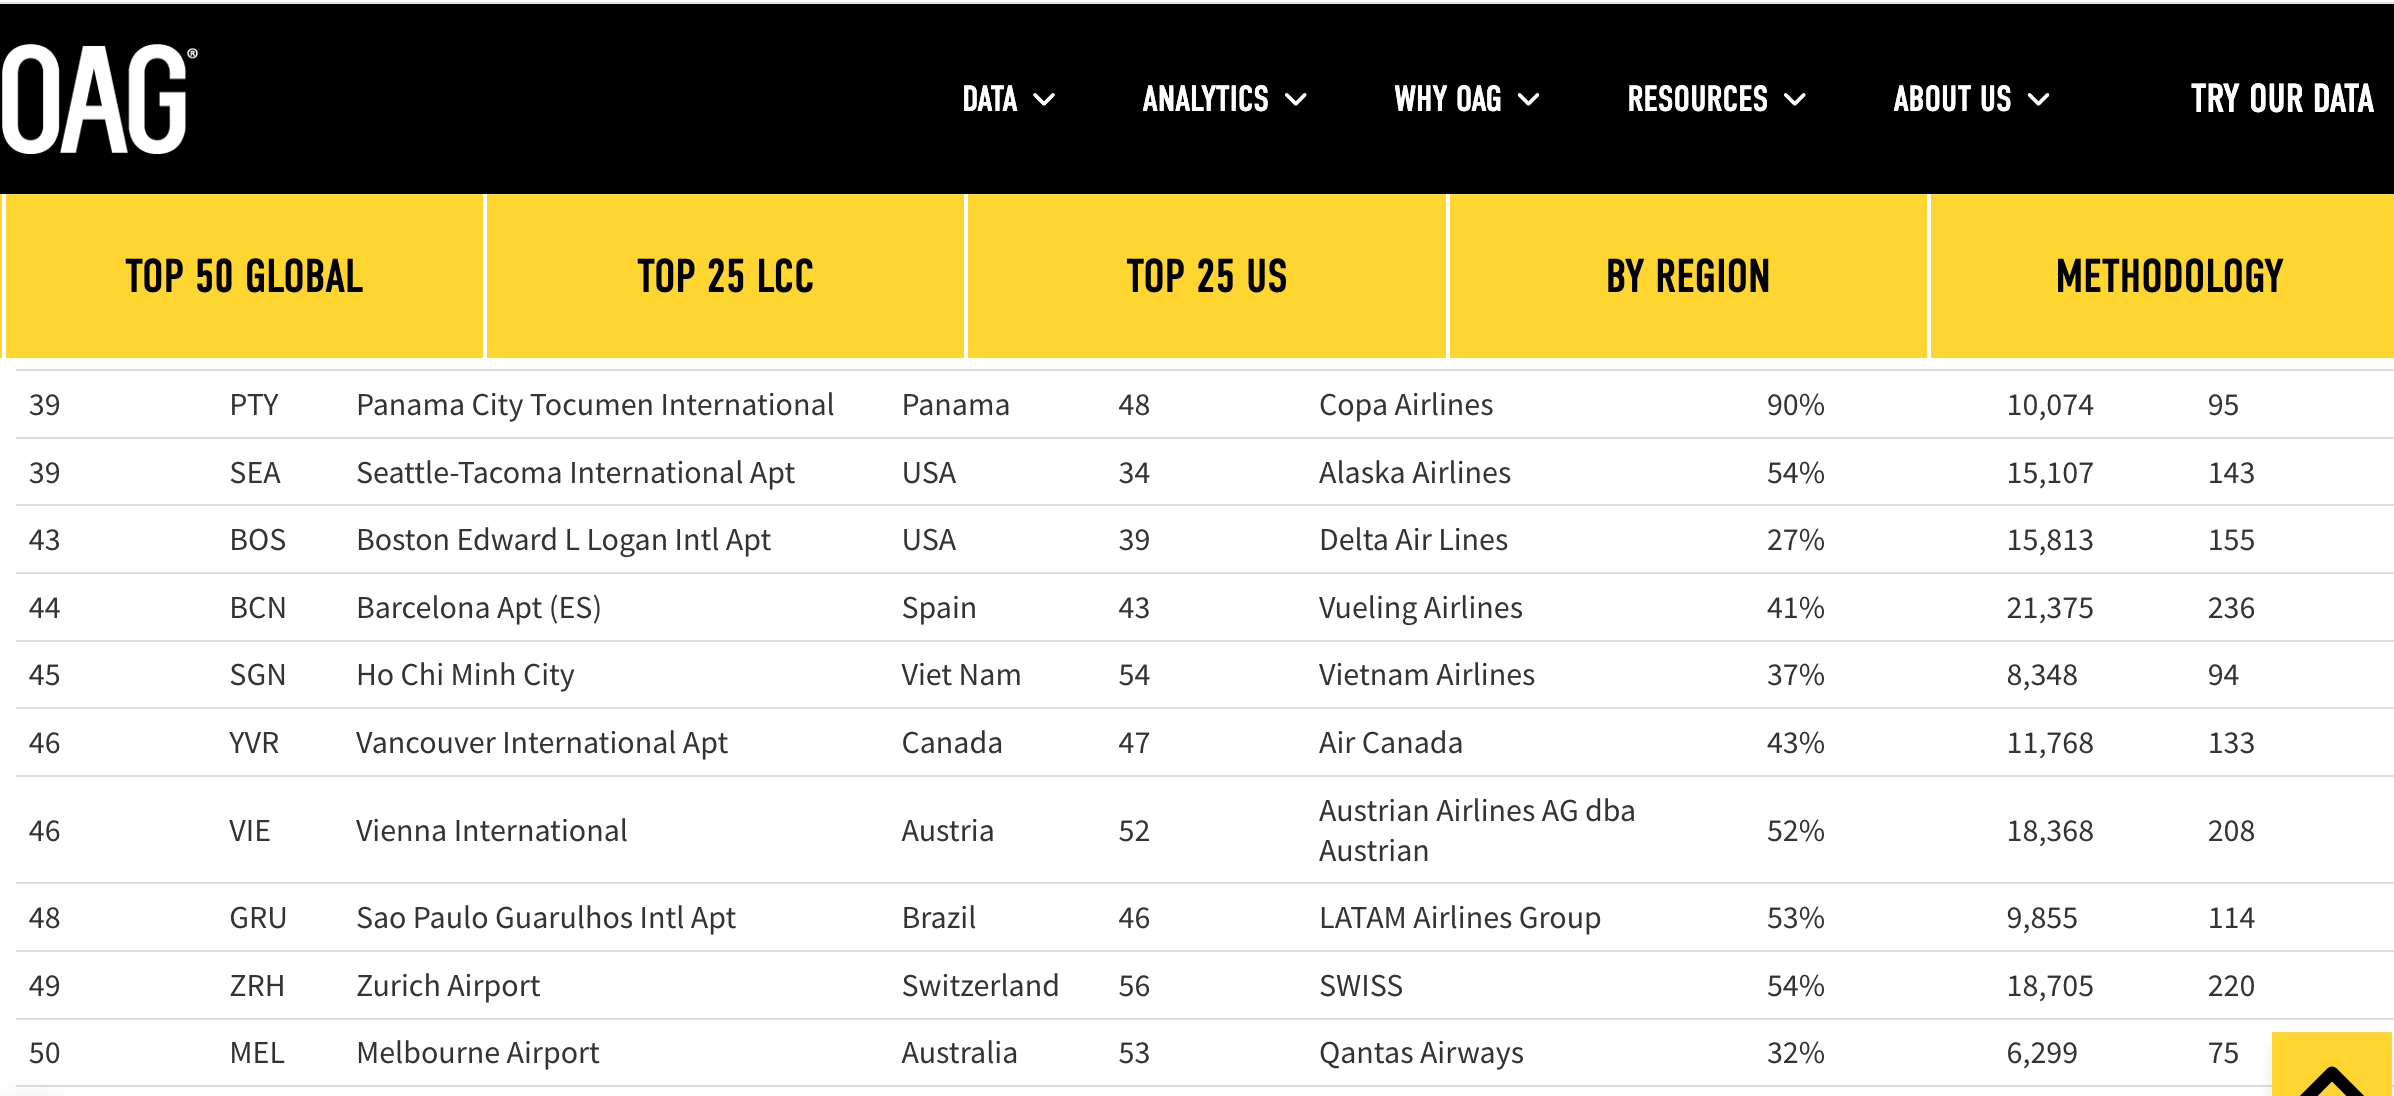Expand the ANALYTICS menu chevron
The image size is (2394, 1096).
(x=1296, y=100)
